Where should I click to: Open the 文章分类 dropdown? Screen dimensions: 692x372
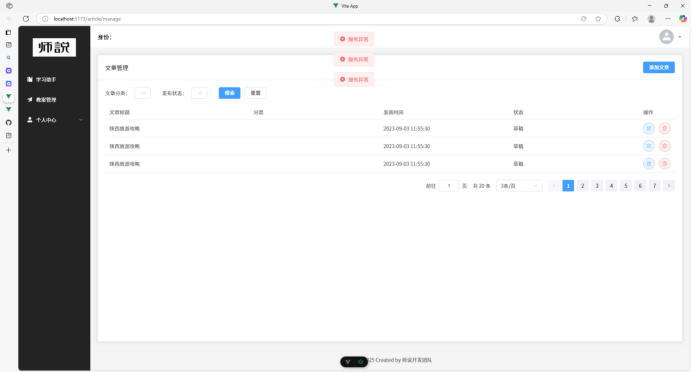(x=143, y=93)
